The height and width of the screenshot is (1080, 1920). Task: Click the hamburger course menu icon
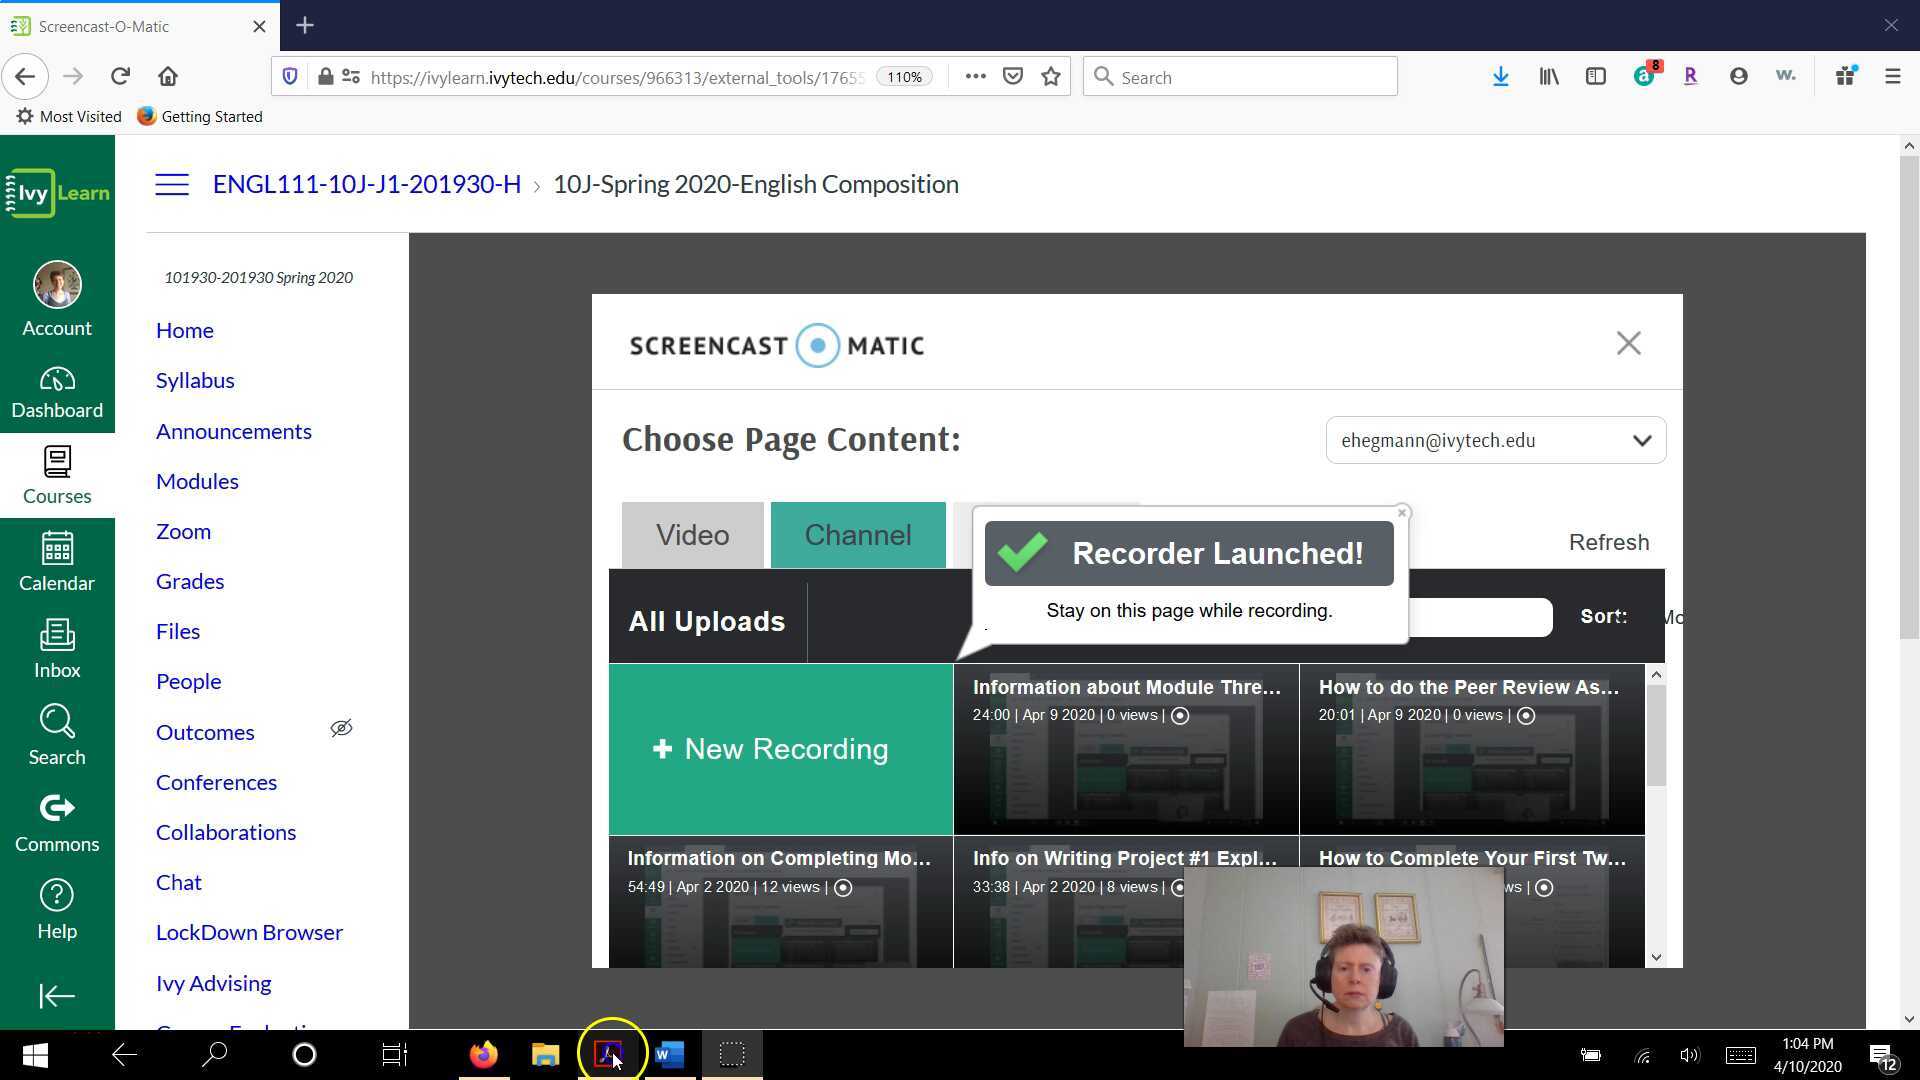click(x=172, y=184)
